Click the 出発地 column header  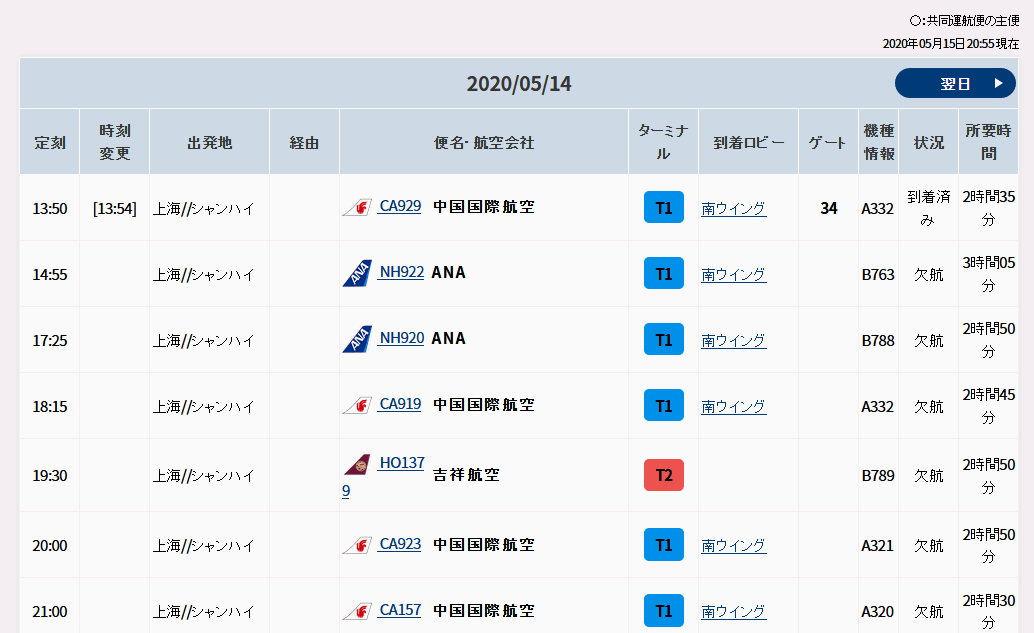click(x=210, y=142)
